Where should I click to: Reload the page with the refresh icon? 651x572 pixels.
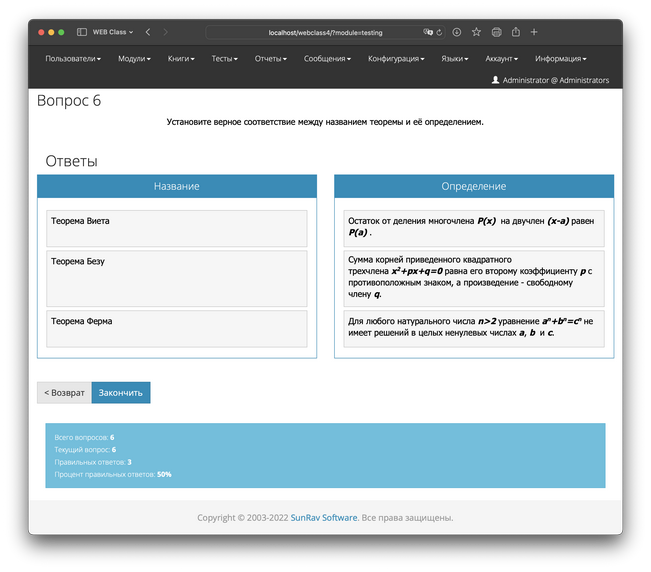(x=439, y=32)
